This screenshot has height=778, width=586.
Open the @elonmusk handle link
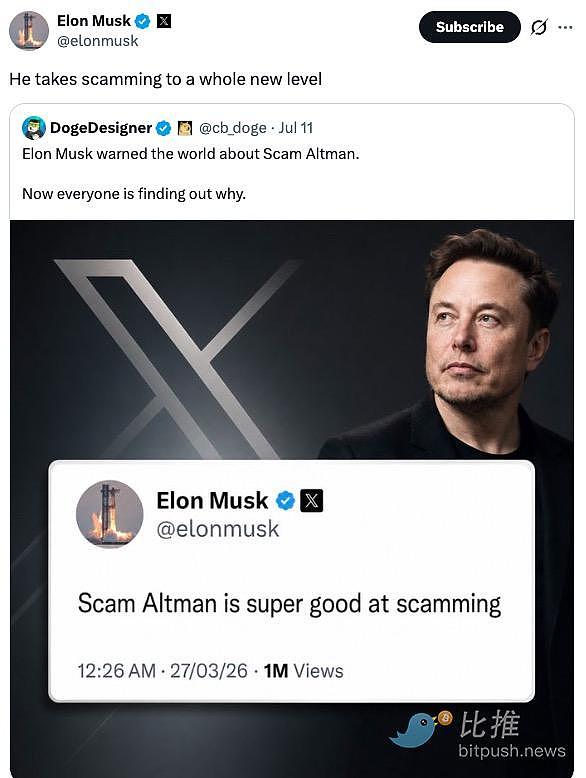(x=97, y=41)
